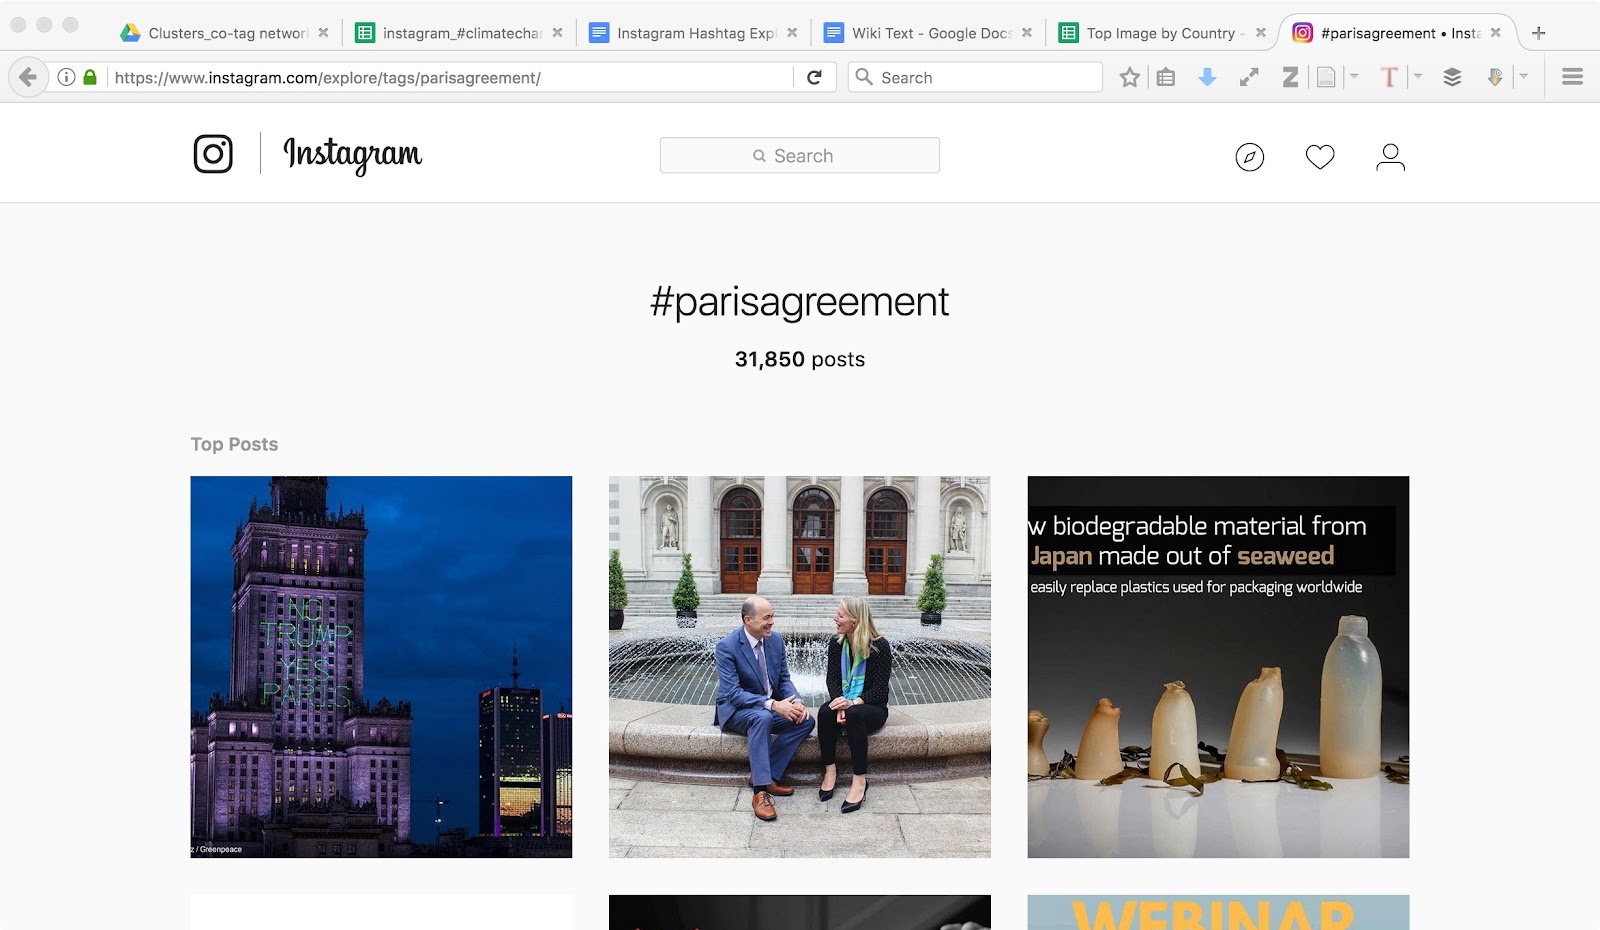Image resolution: width=1600 pixels, height=930 pixels.
Task: Open the downloads arrow icon
Action: click(1207, 77)
